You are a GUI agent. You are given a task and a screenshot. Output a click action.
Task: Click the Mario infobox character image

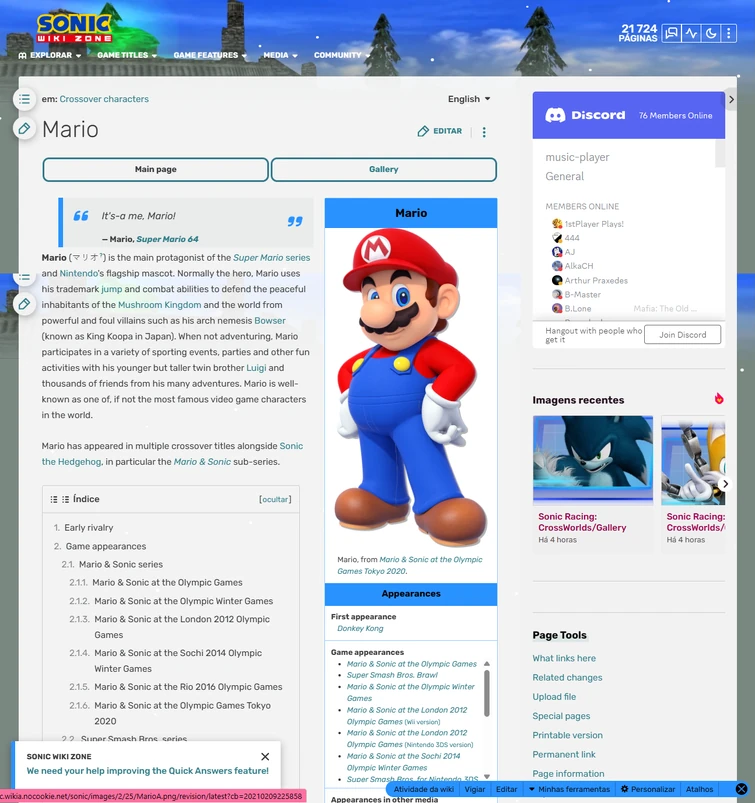(x=411, y=388)
